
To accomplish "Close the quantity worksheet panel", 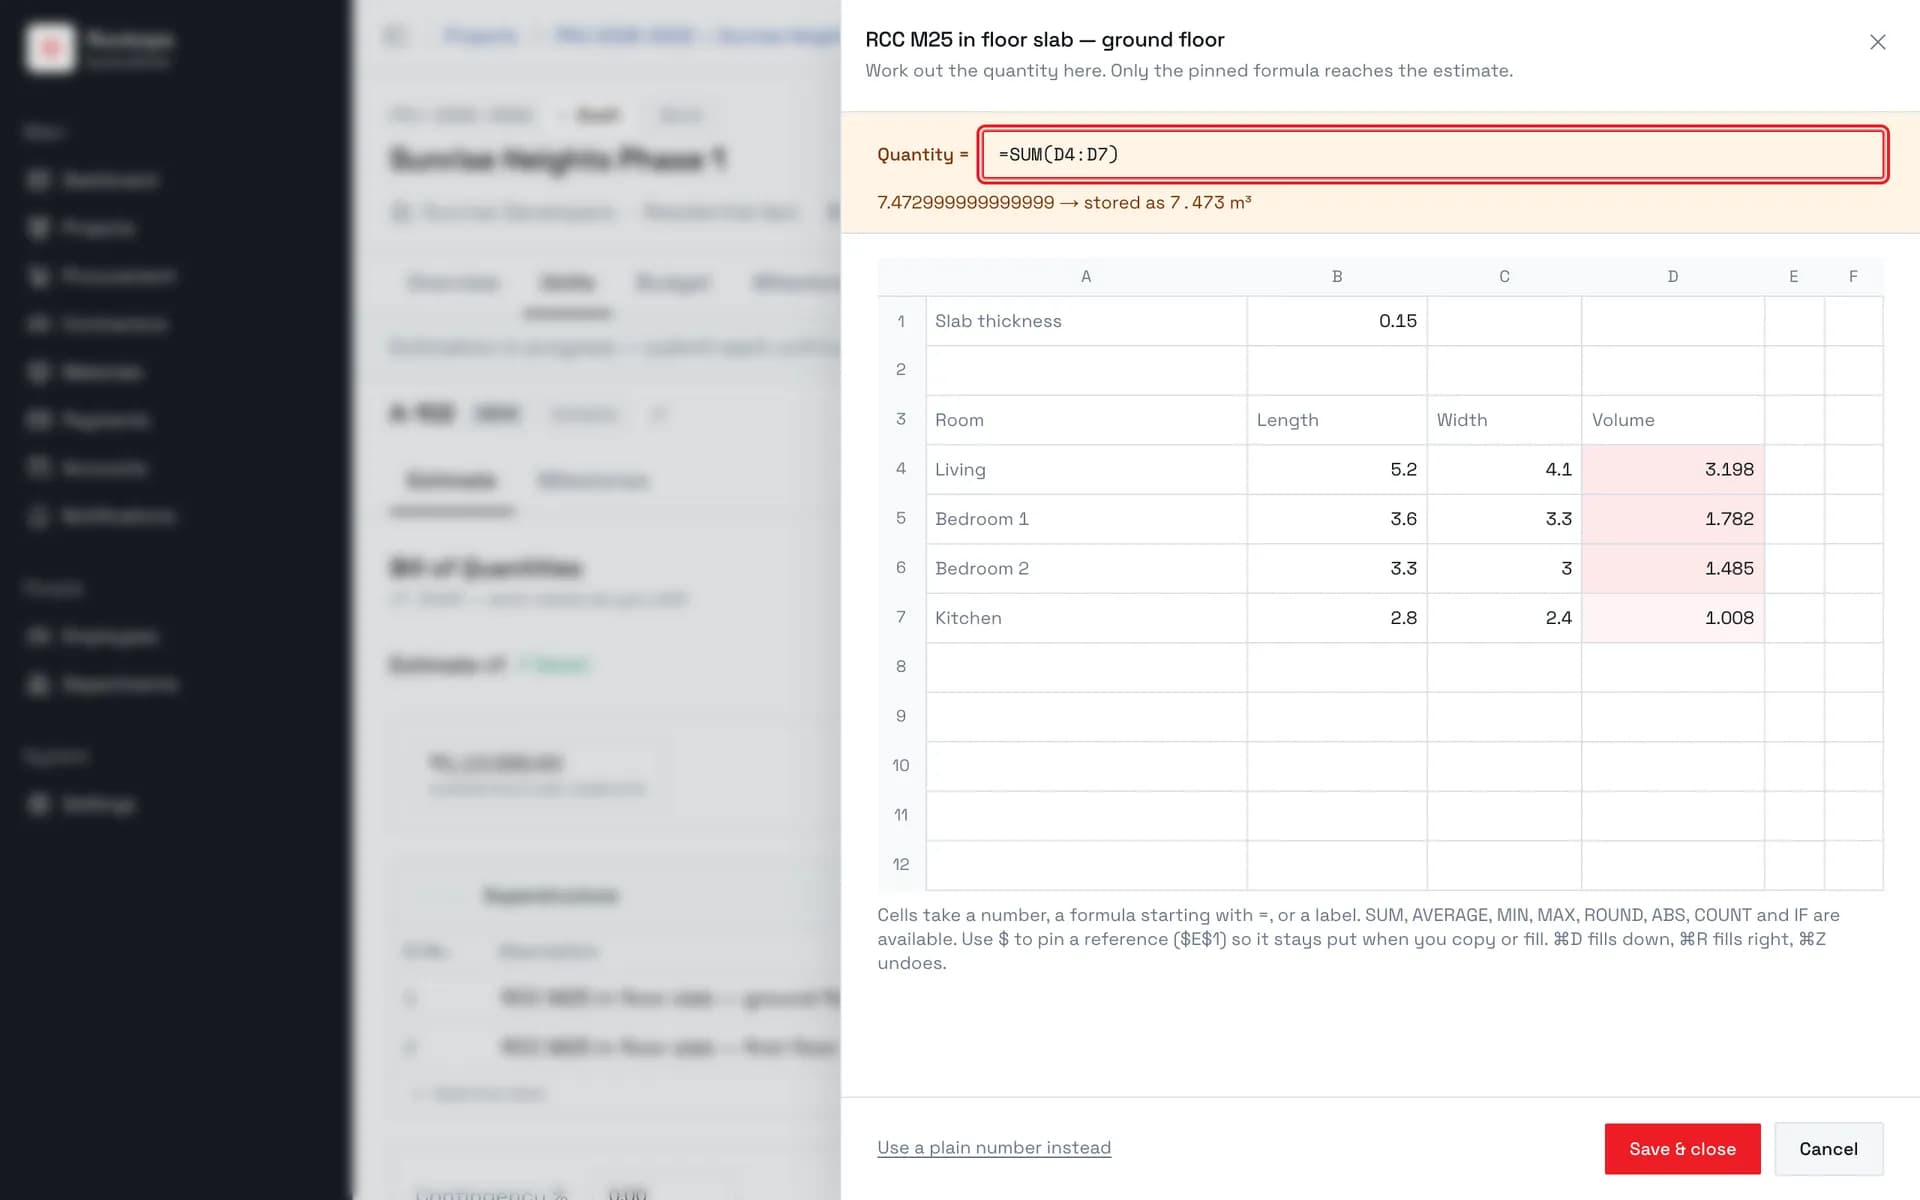I will 1877,42.
